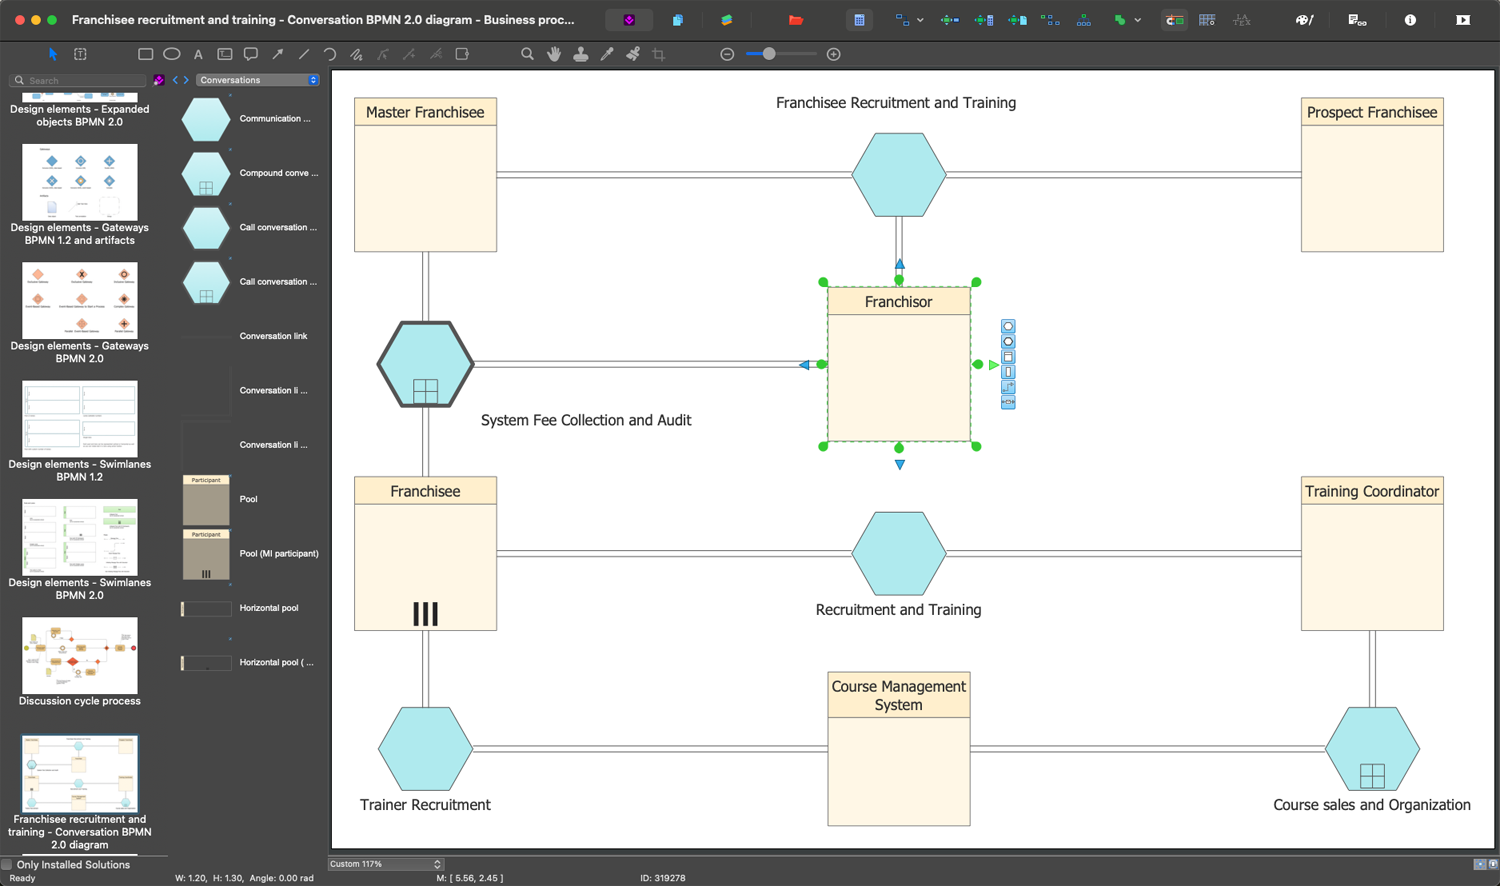Select the Pool (MI participant) library item
Viewport: 1500px width, 886px height.
pos(278,553)
